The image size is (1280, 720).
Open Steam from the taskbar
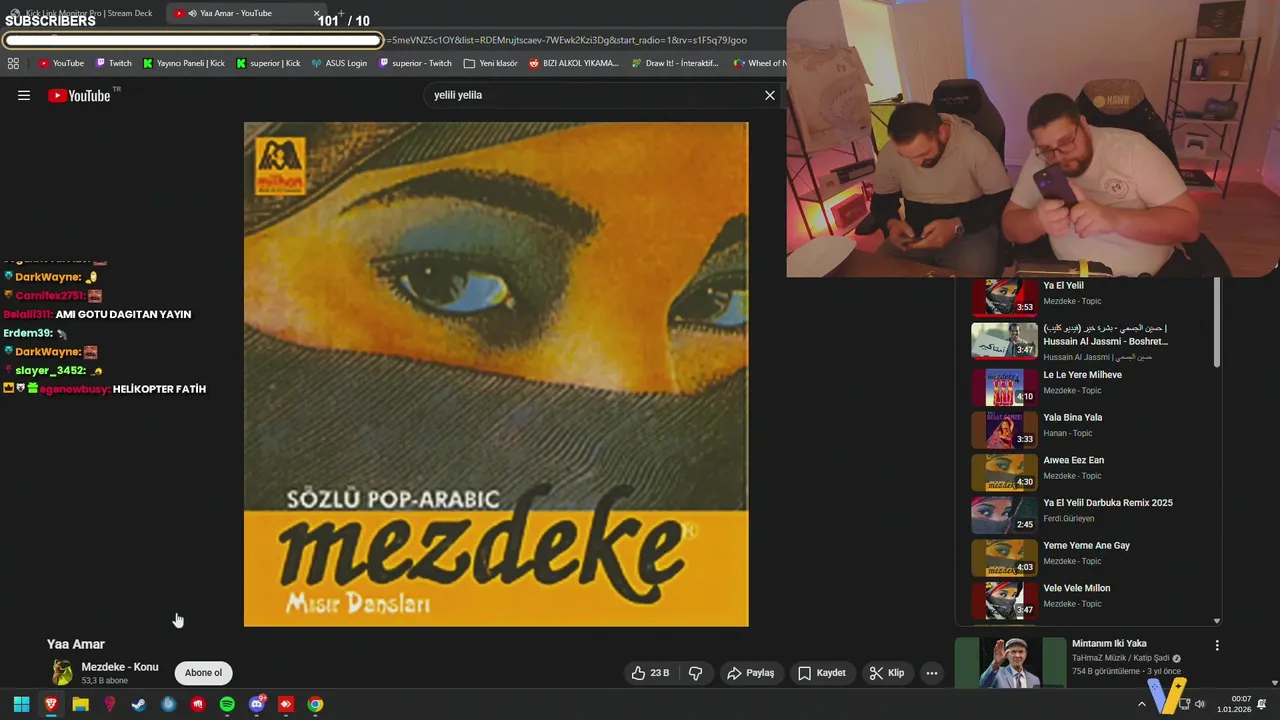pos(139,704)
